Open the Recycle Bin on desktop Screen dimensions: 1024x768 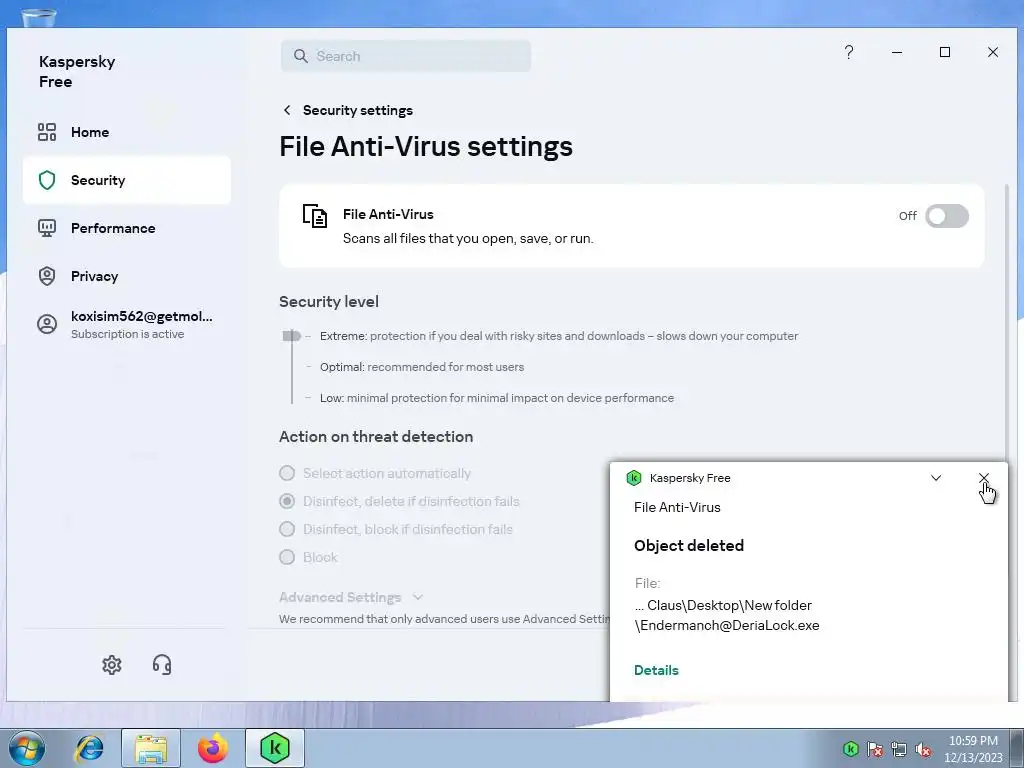(39, 16)
